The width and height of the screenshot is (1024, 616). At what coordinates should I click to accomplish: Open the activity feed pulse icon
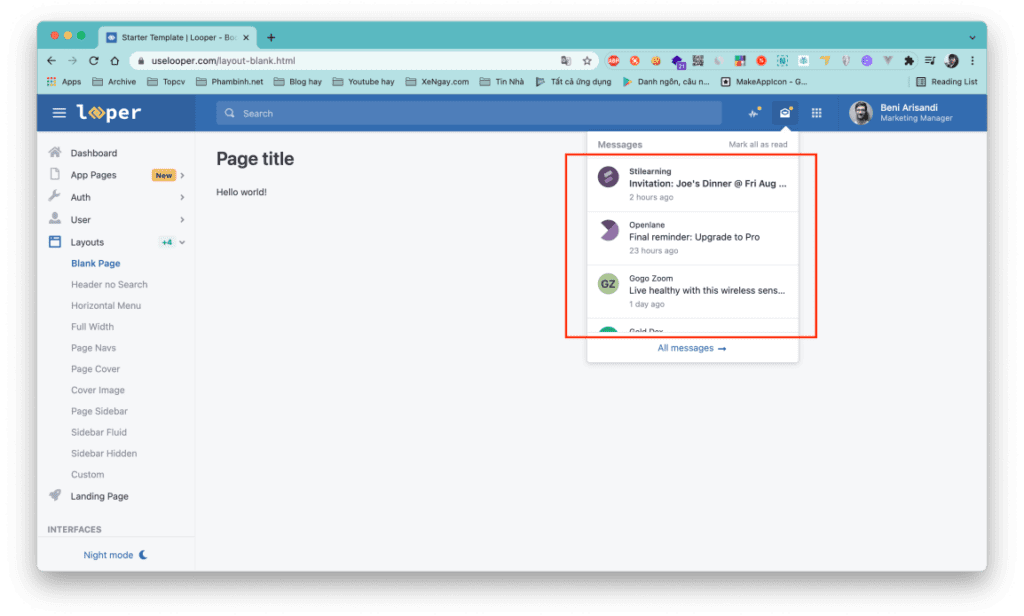(x=754, y=112)
